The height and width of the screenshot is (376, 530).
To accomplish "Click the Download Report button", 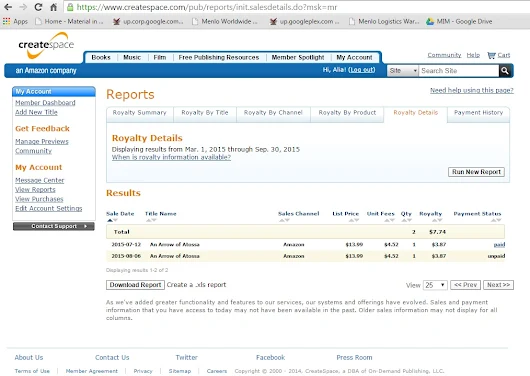I will [x=135, y=285].
